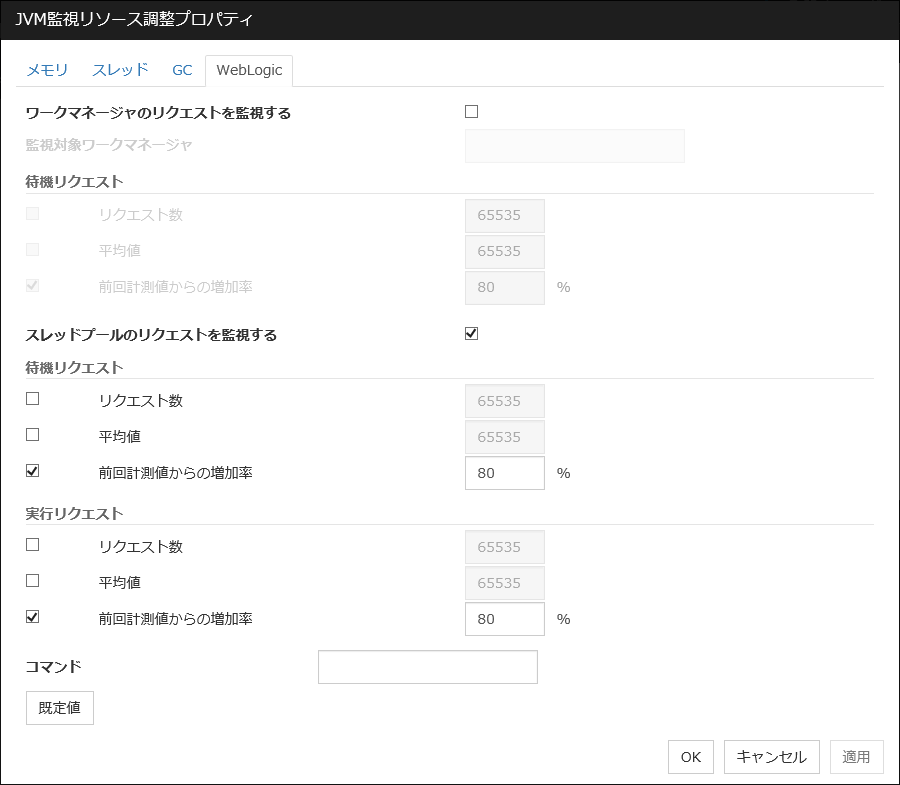The image size is (900, 785).
Task: Enable ワークマネージャのリクエストを監視する checkbox
Action: [x=472, y=112]
